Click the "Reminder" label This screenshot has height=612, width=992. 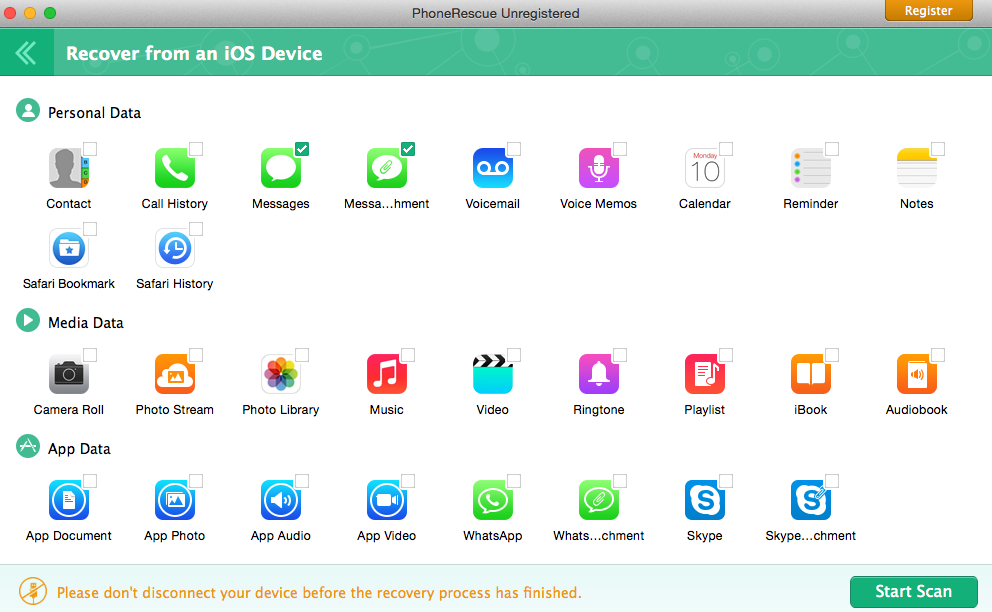[810, 204]
